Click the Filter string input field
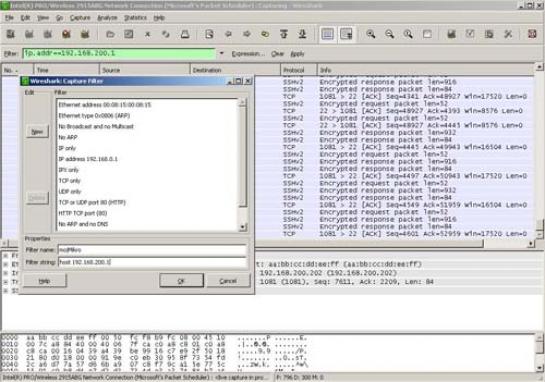The height and width of the screenshot is (382, 545). [x=152, y=262]
